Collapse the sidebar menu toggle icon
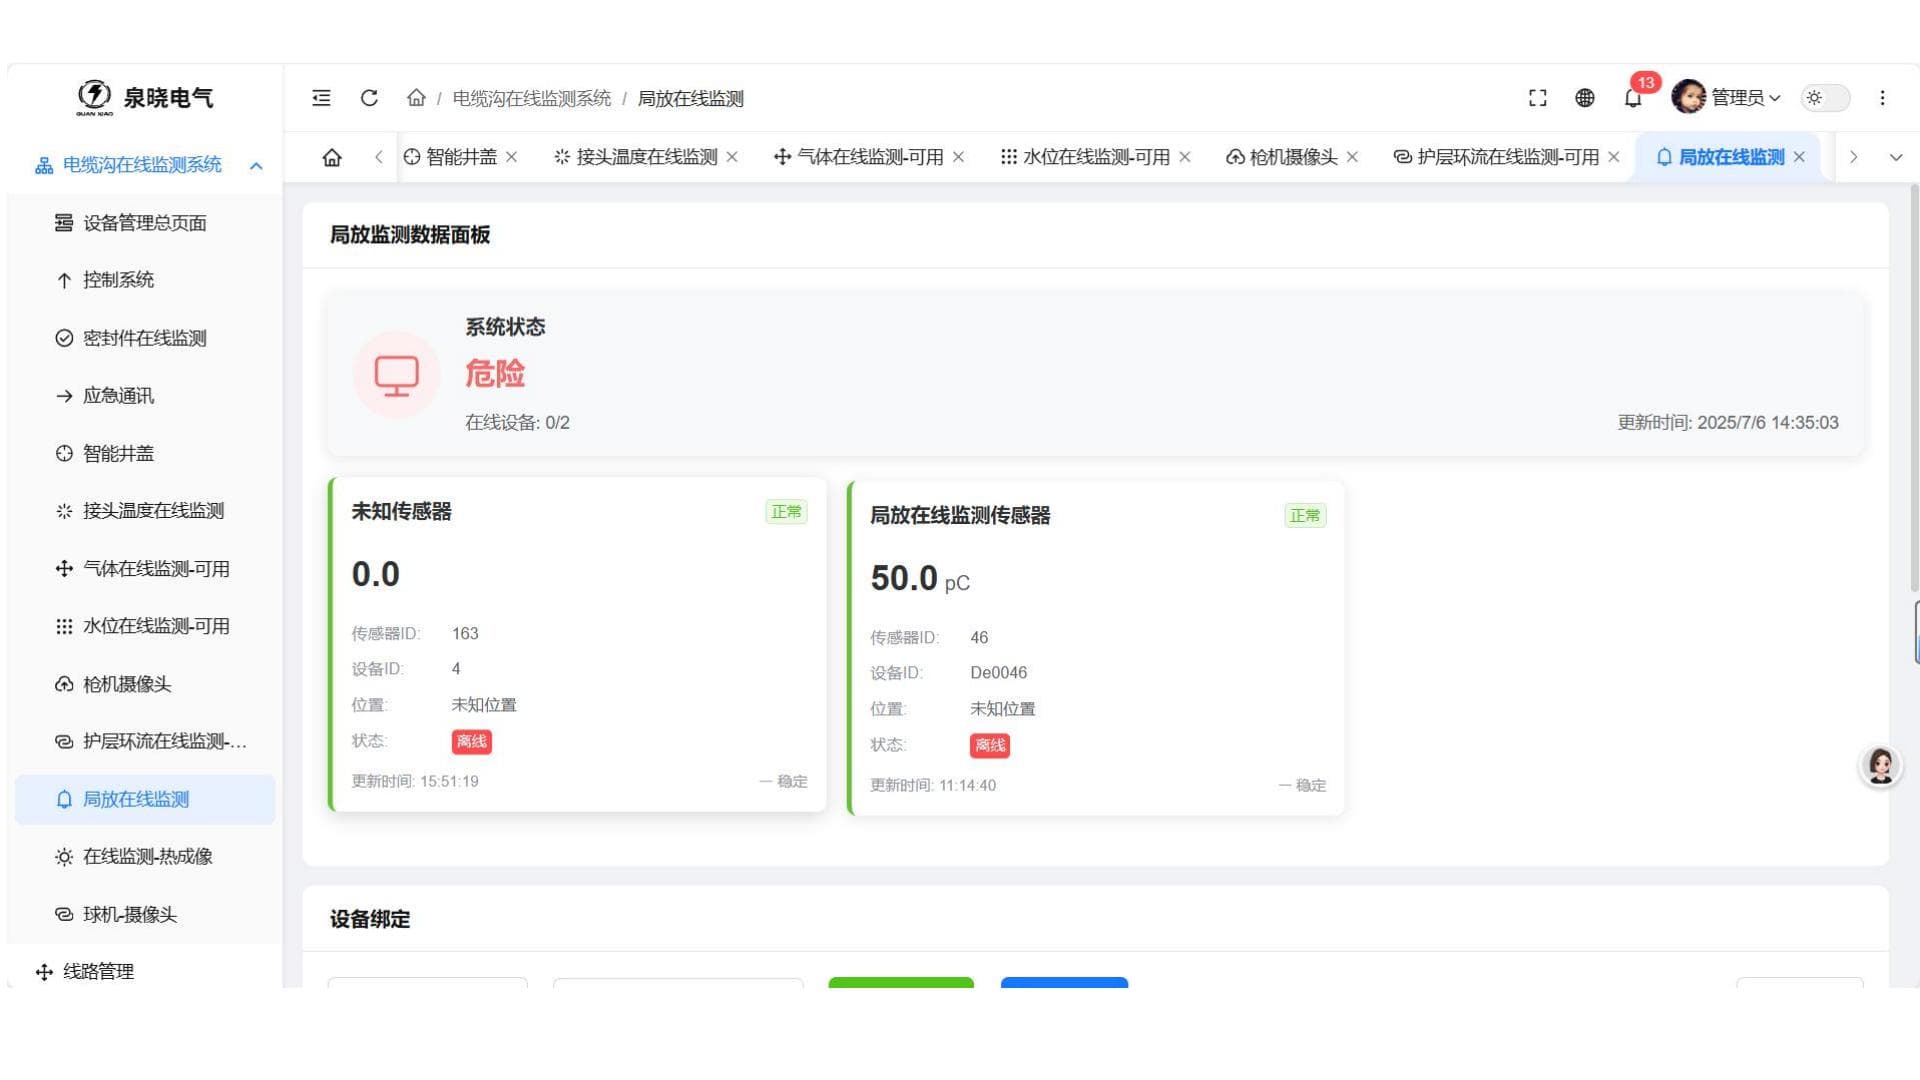 pos(321,98)
